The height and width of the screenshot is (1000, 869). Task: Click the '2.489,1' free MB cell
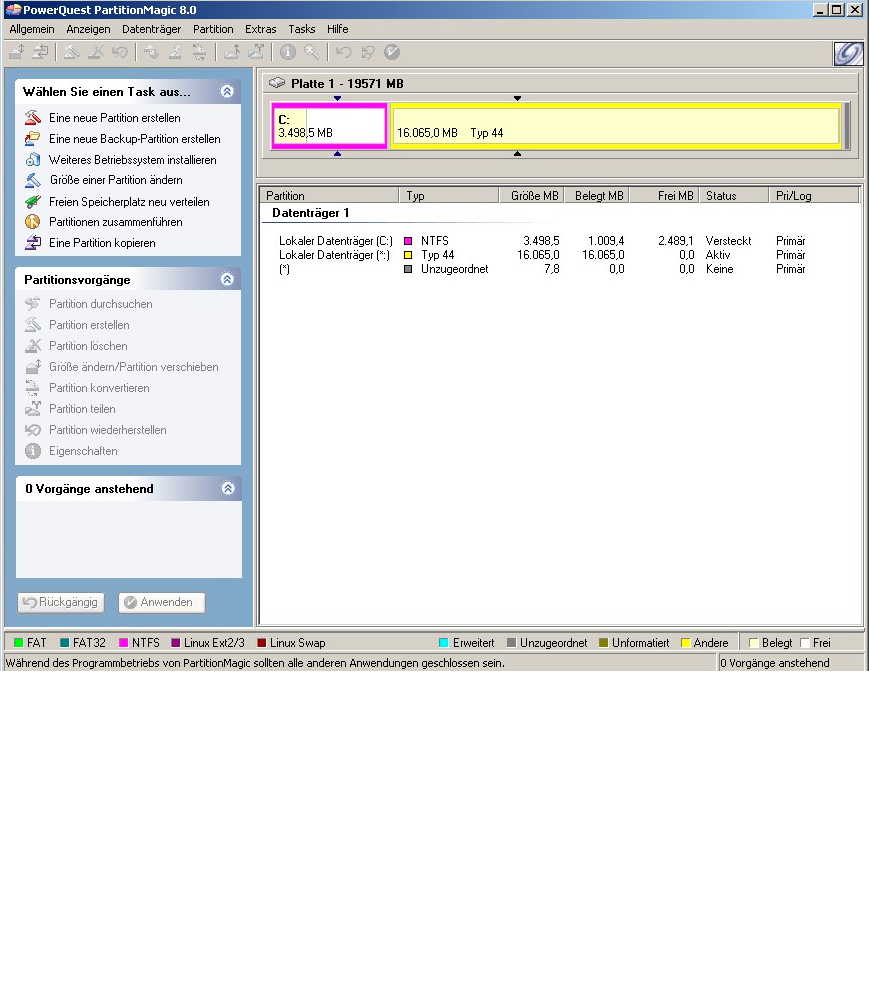[676, 241]
